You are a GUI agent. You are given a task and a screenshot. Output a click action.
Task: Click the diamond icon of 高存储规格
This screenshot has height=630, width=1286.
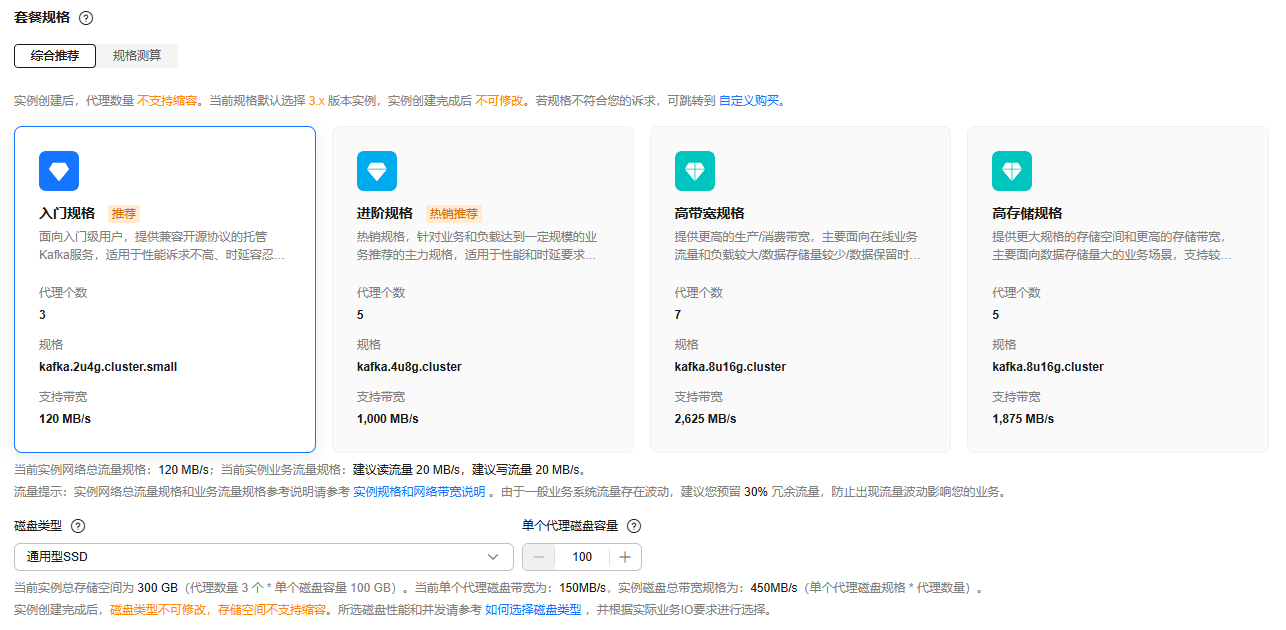pos(1012,171)
